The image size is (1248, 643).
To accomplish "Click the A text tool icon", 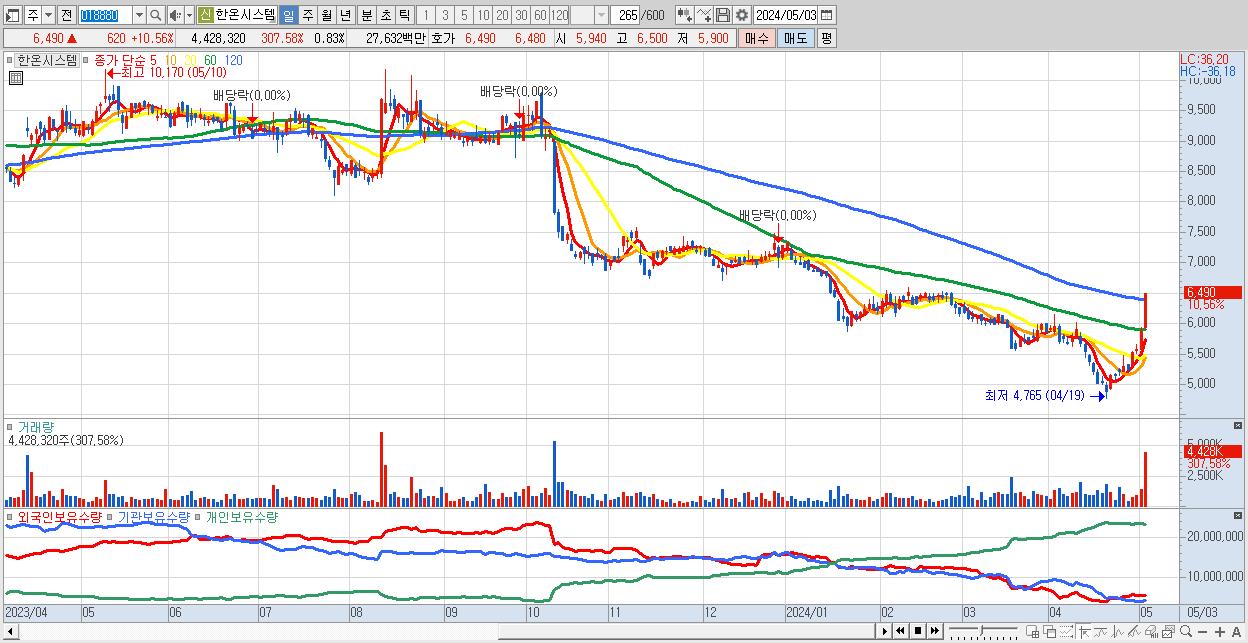I will [x=1237, y=631].
